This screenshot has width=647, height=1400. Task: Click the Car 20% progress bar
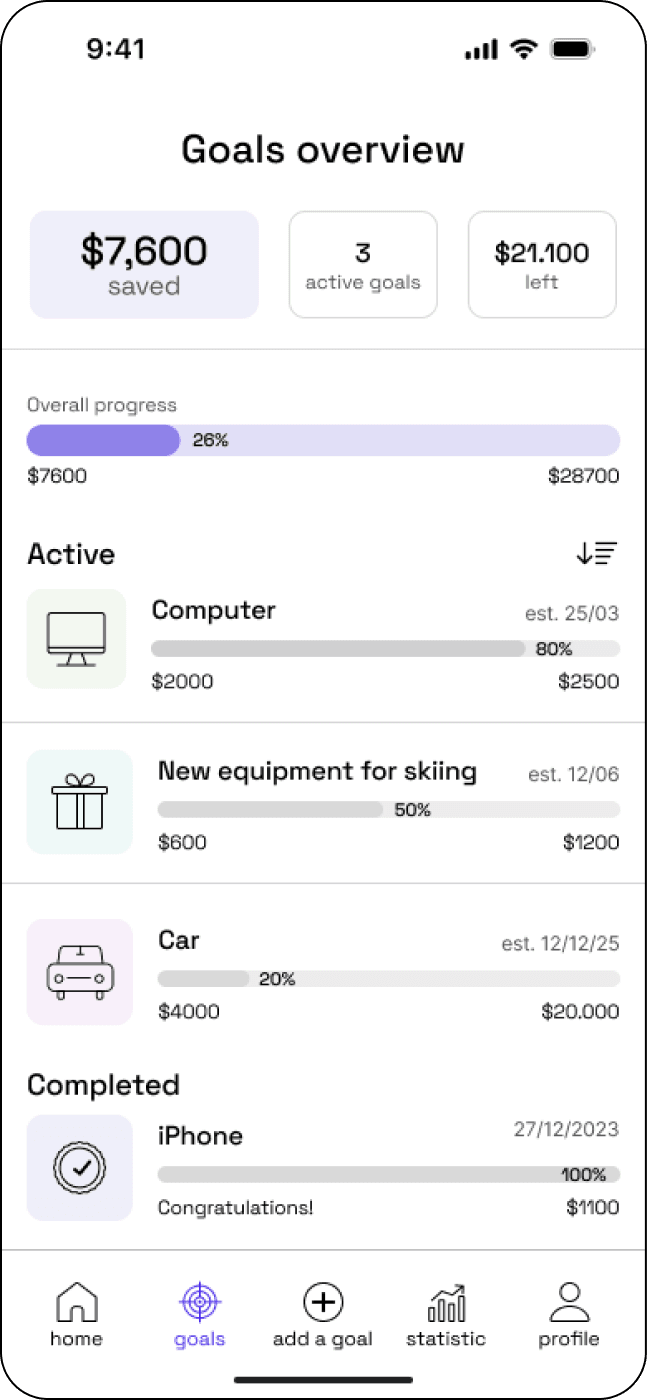(389, 979)
